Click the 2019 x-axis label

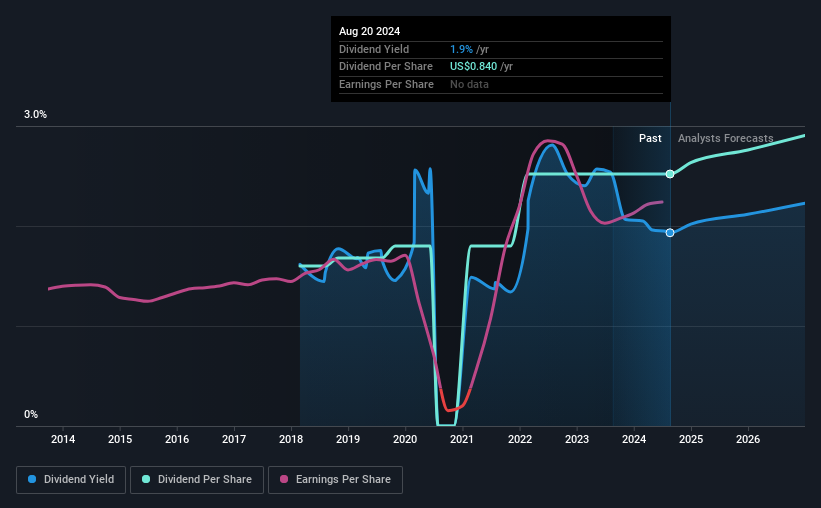[348, 439]
